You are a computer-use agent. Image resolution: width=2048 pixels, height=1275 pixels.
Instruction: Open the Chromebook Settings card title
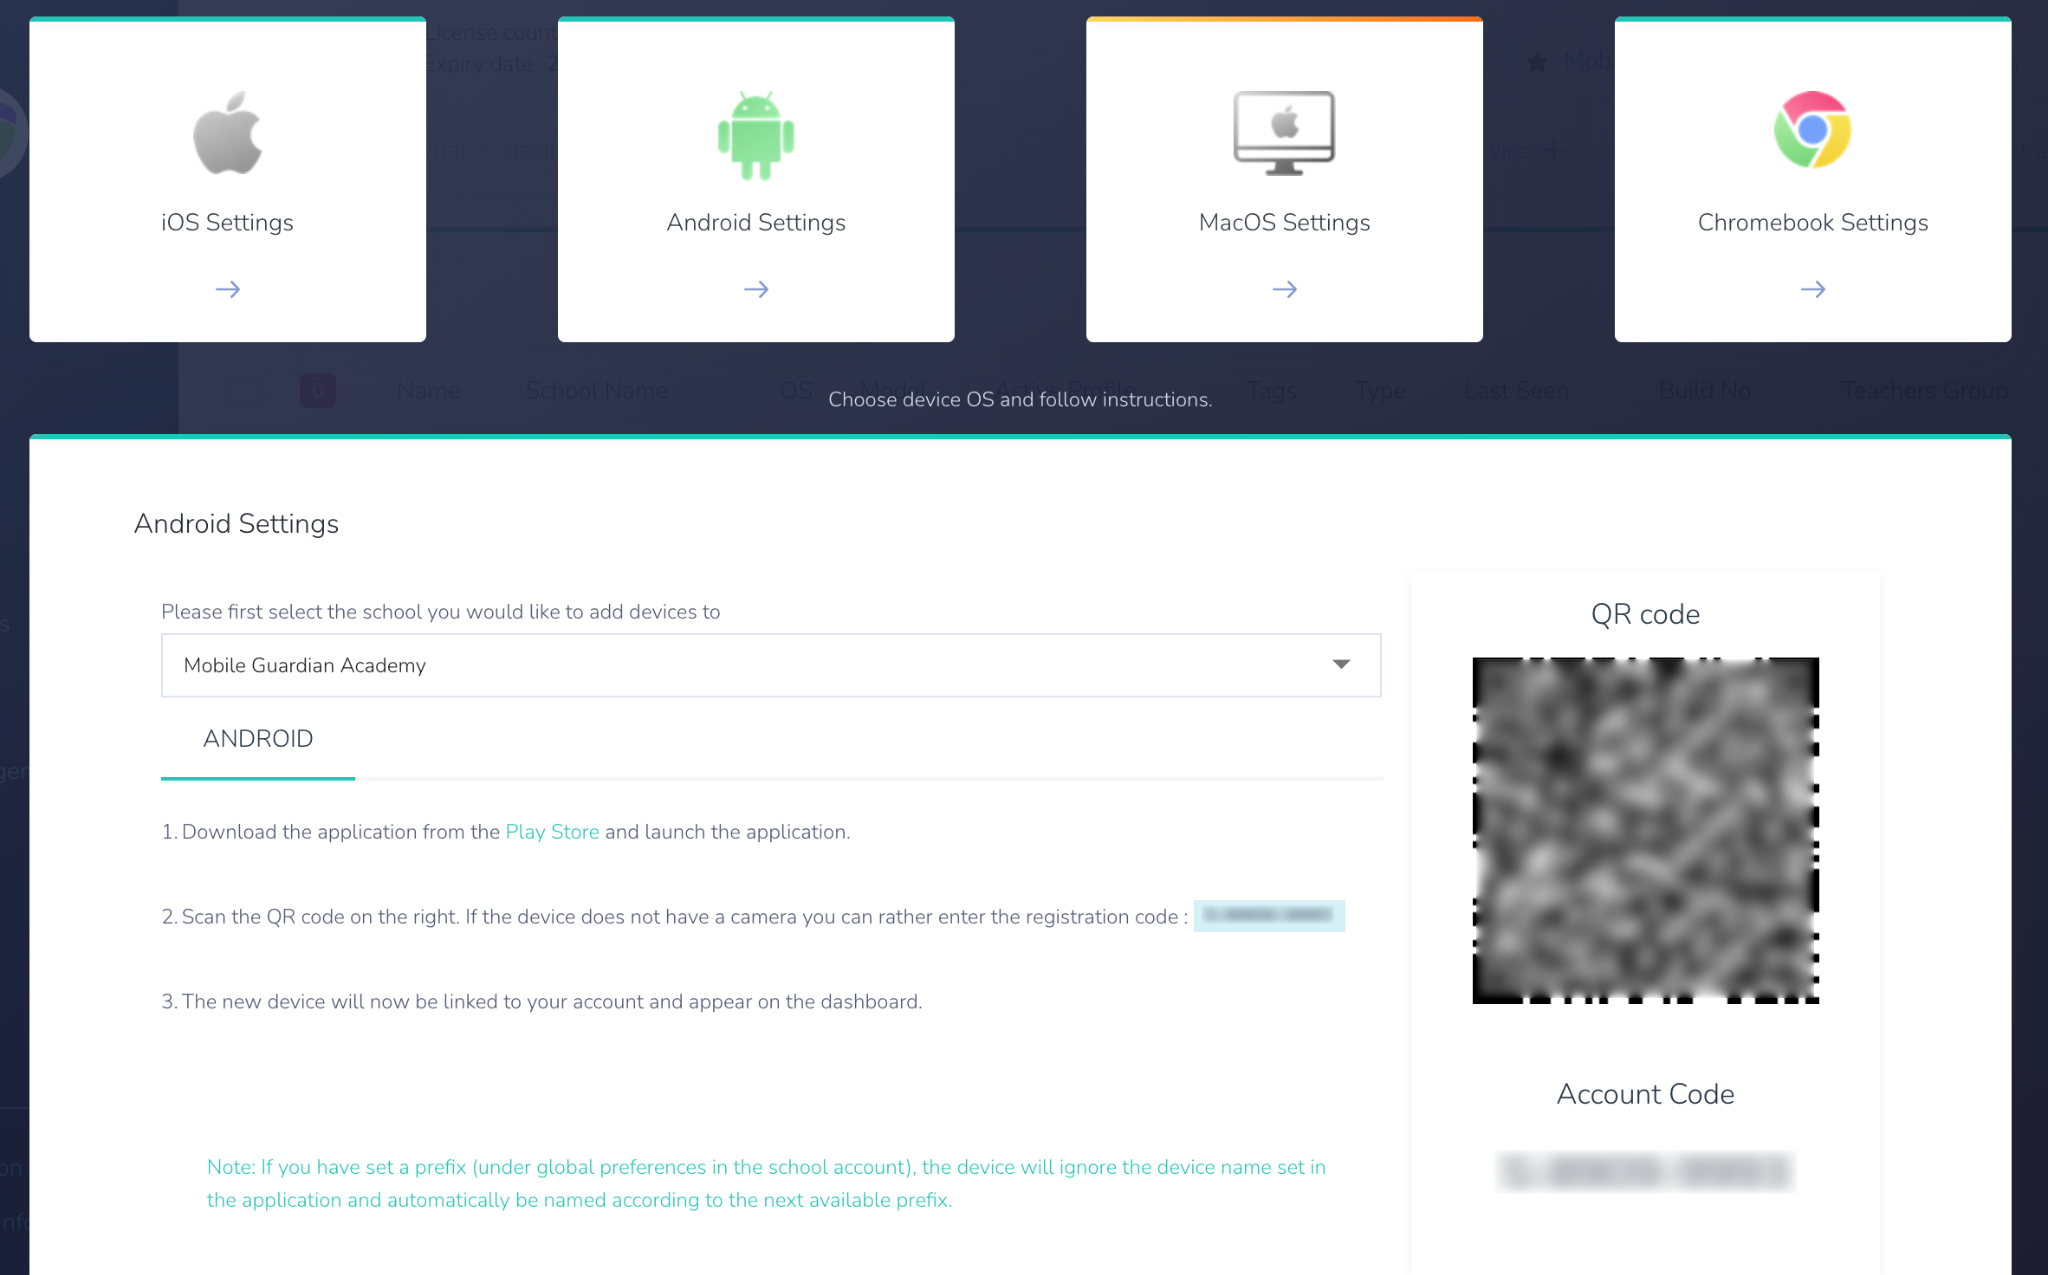1812,222
